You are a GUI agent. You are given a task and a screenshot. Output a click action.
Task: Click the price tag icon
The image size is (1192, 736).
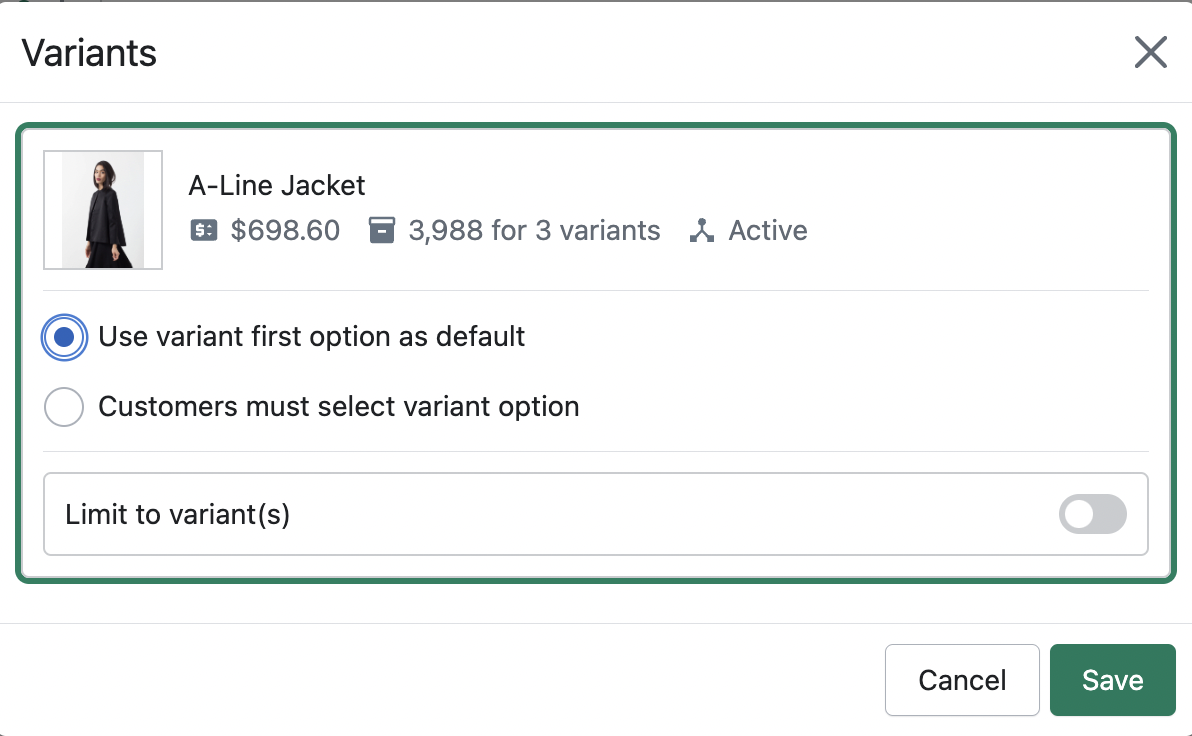[203, 231]
